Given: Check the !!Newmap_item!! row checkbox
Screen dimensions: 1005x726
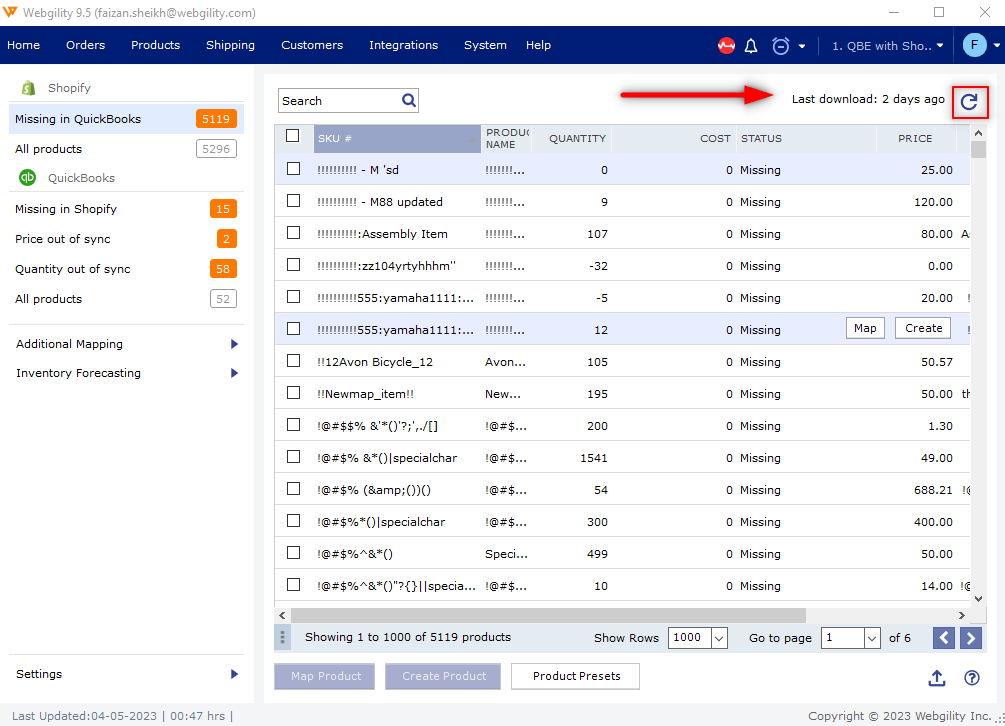Looking at the screenshot, I should pos(294,393).
